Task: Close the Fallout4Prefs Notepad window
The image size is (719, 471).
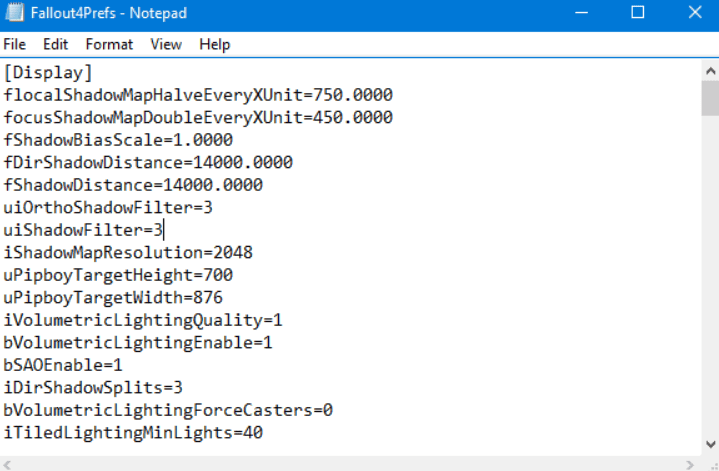Action: click(695, 12)
